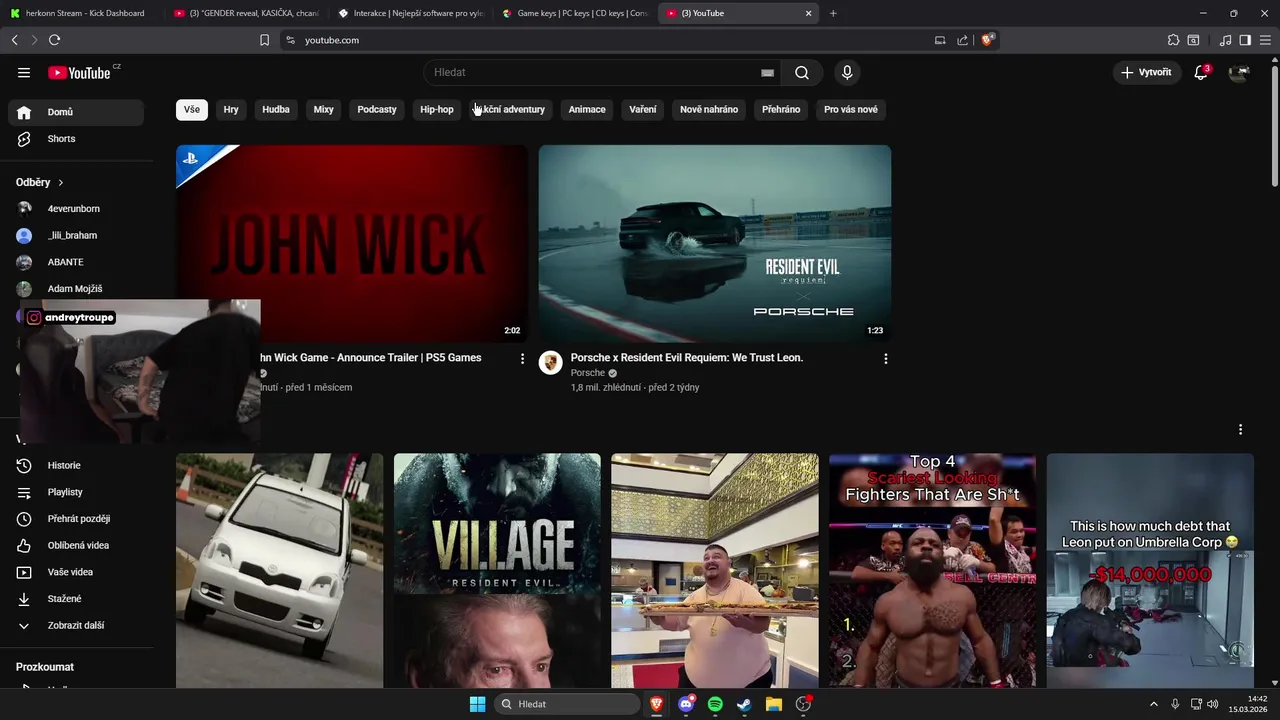Open the notifications bell
1280x720 pixels.
point(1201,72)
